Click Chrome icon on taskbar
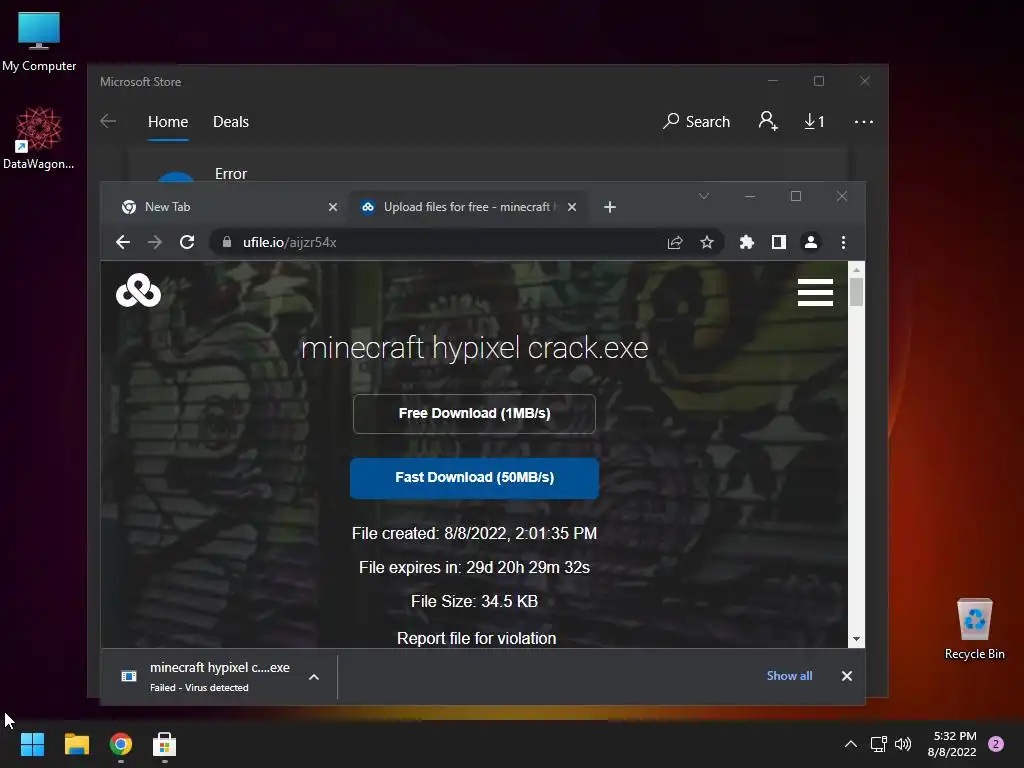The height and width of the screenshot is (768, 1024). point(121,744)
